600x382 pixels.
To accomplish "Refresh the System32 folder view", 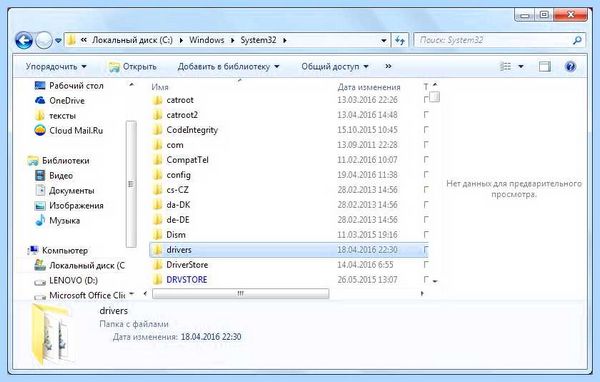I will [399, 40].
